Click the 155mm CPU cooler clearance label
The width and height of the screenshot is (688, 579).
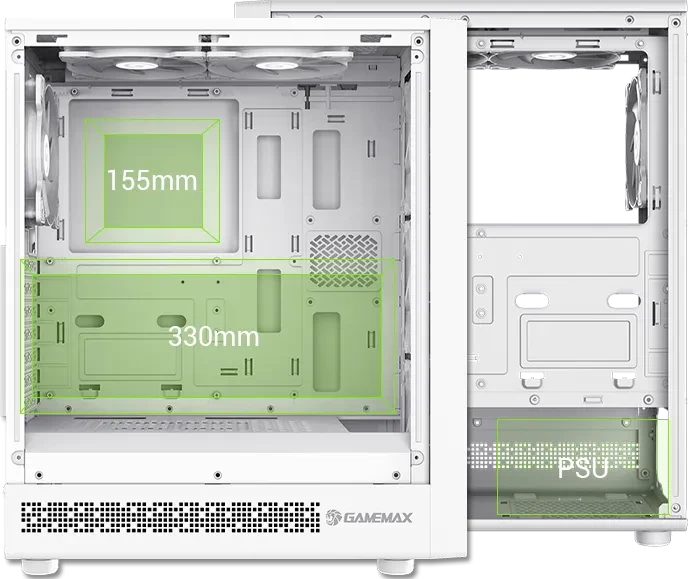152,180
